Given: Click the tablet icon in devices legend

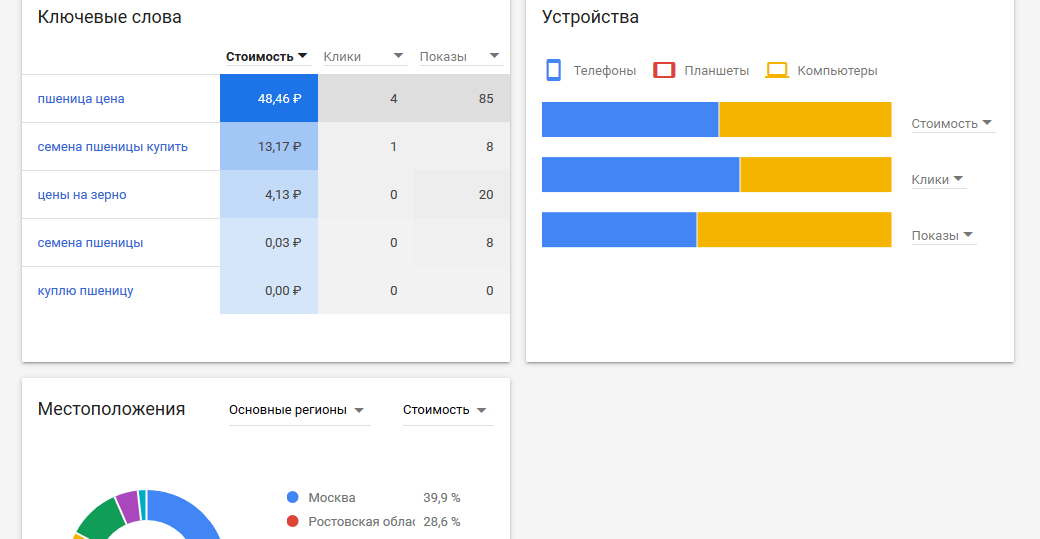Looking at the screenshot, I should (x=664, y=70).
